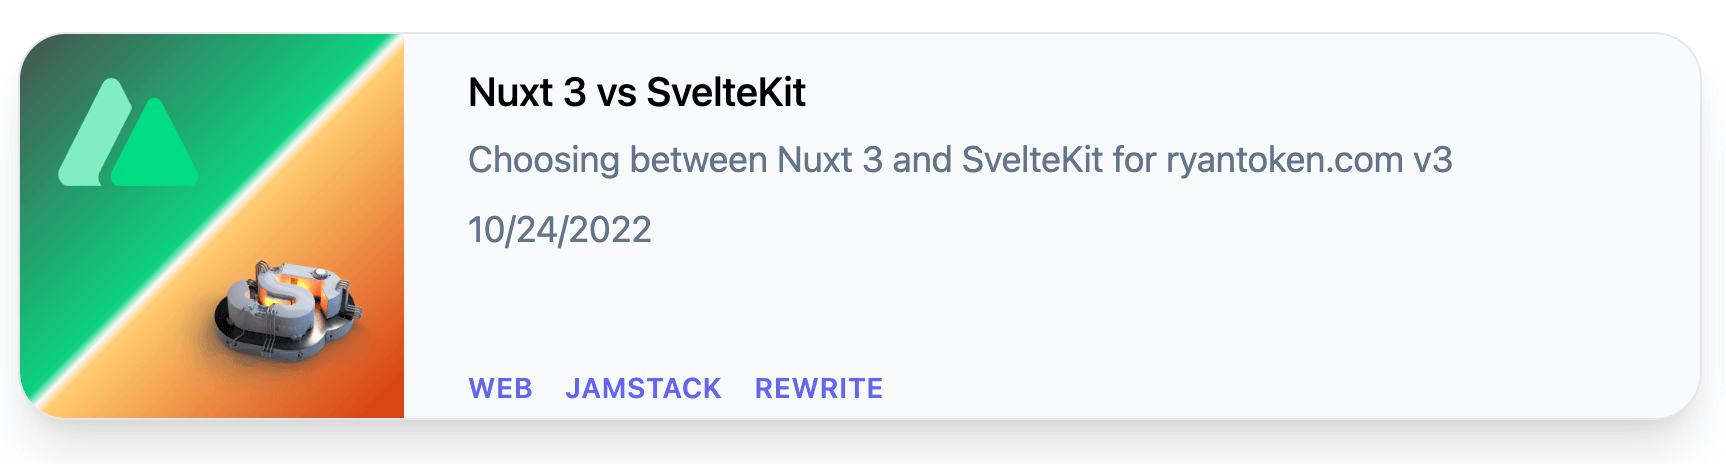The image size is (1726, 464).
Task: Filter posts by the WEB tag
Action: [501, 388]
